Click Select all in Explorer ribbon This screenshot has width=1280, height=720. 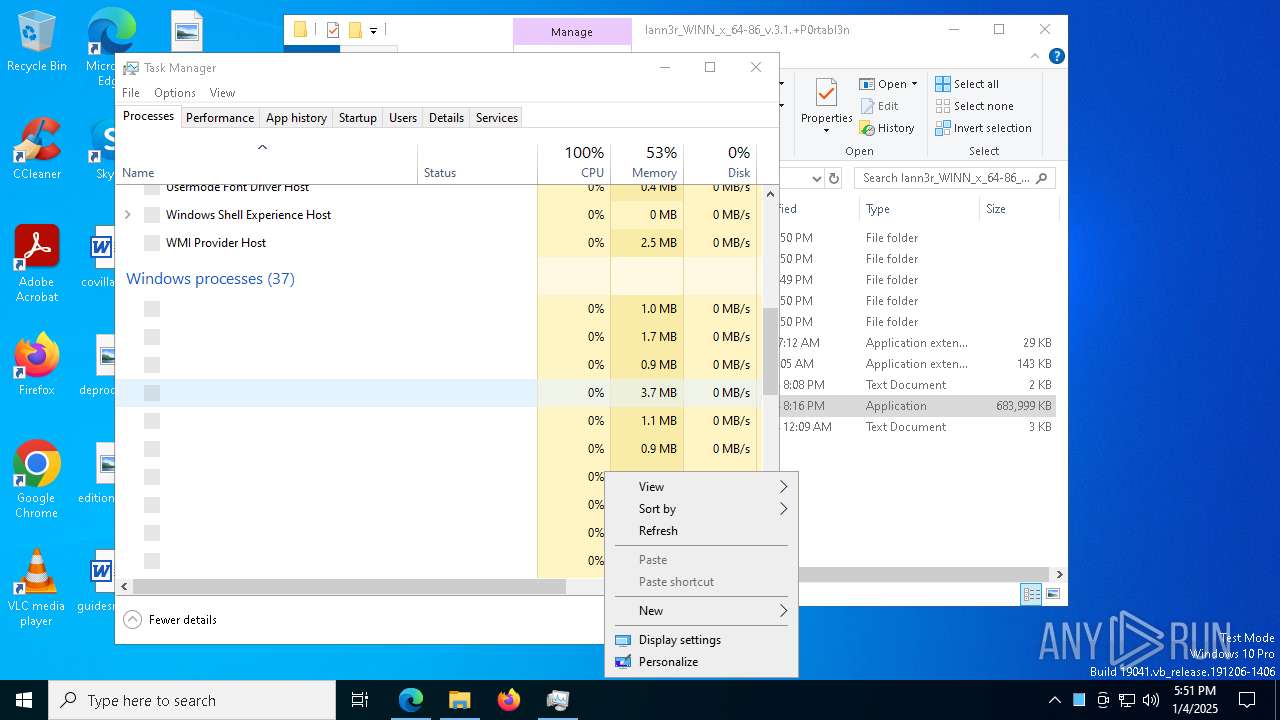(967, 84)
